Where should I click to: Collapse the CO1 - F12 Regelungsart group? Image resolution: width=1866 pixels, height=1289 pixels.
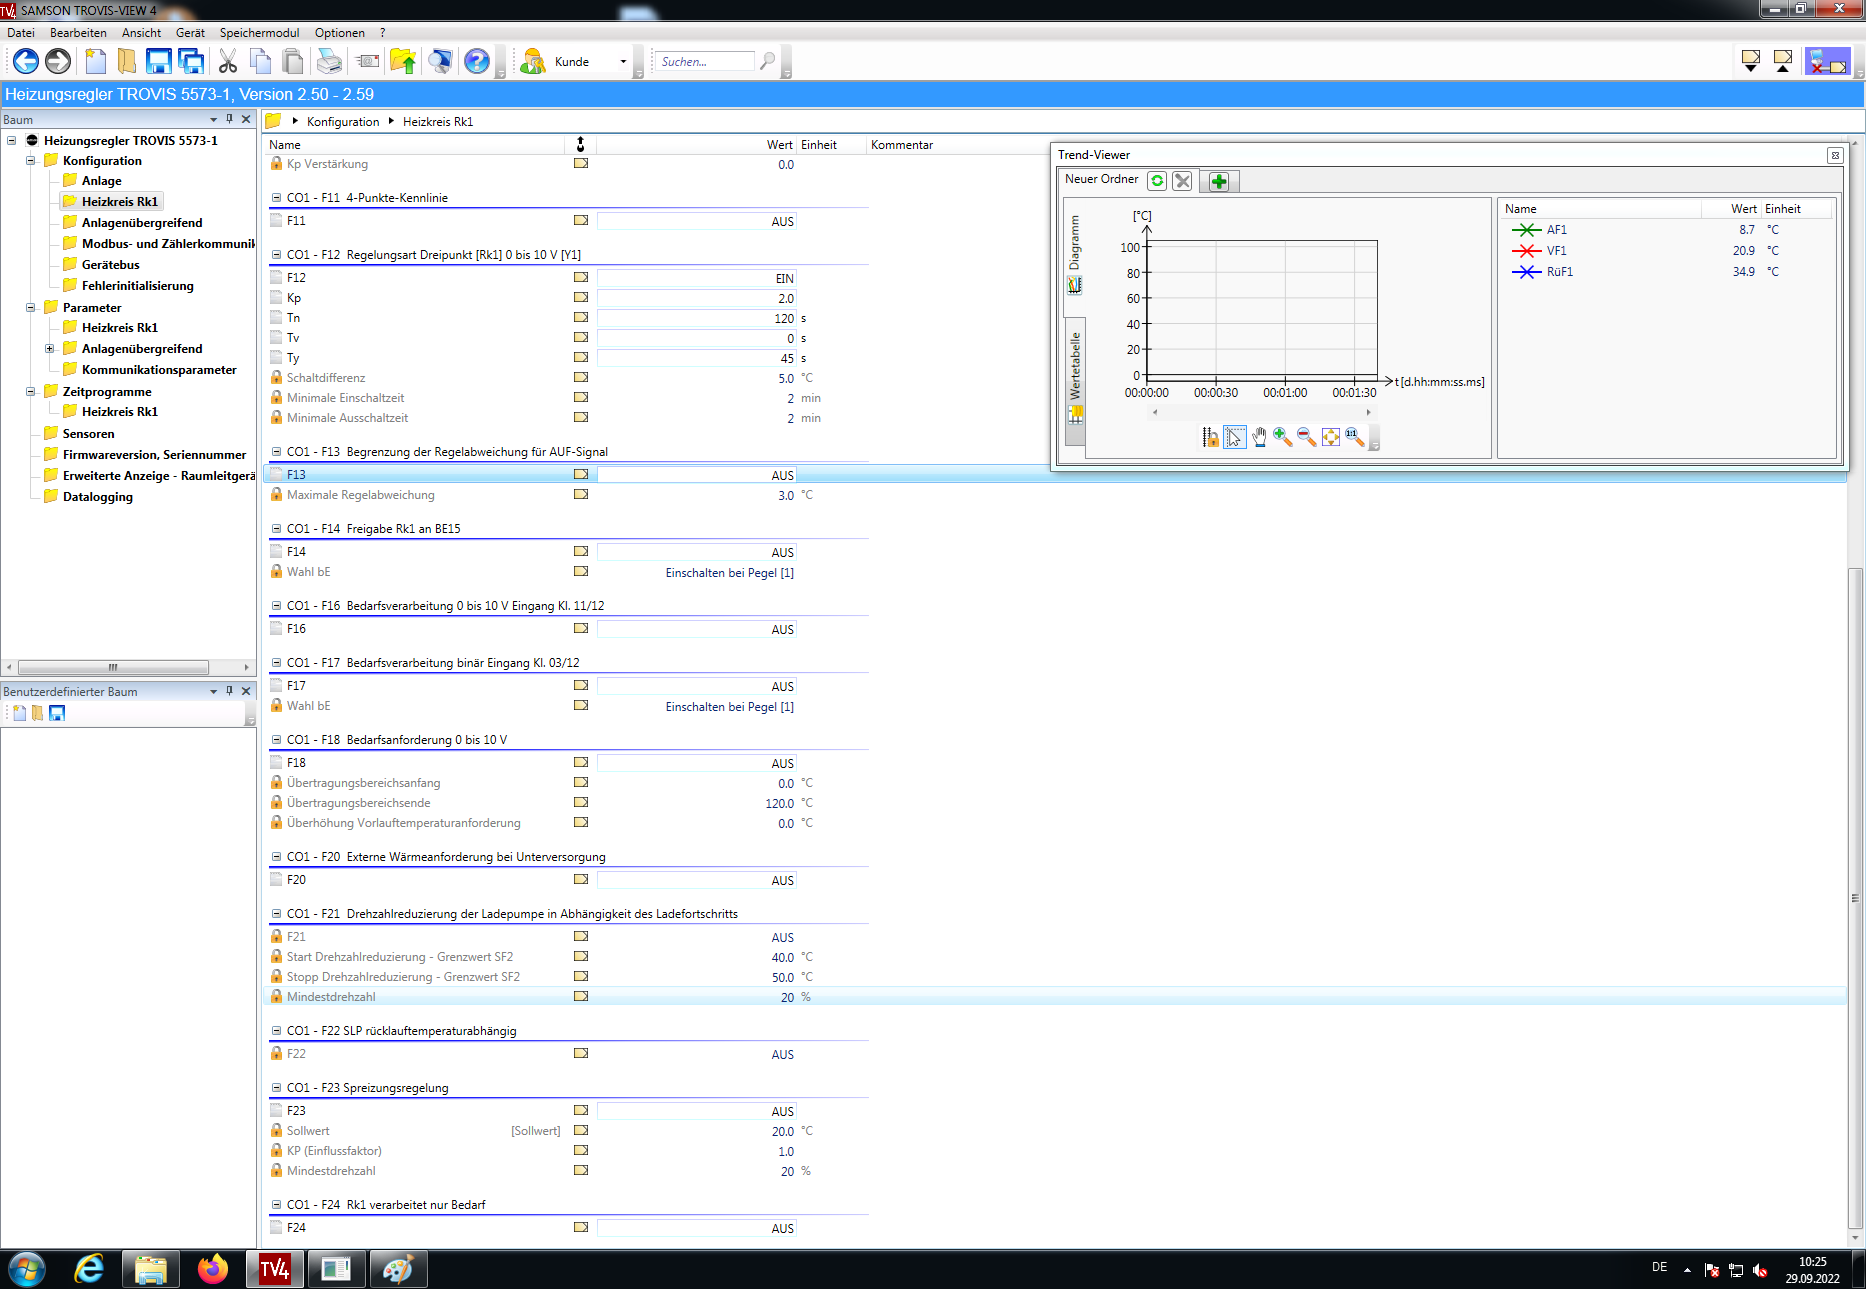[277, 255]
